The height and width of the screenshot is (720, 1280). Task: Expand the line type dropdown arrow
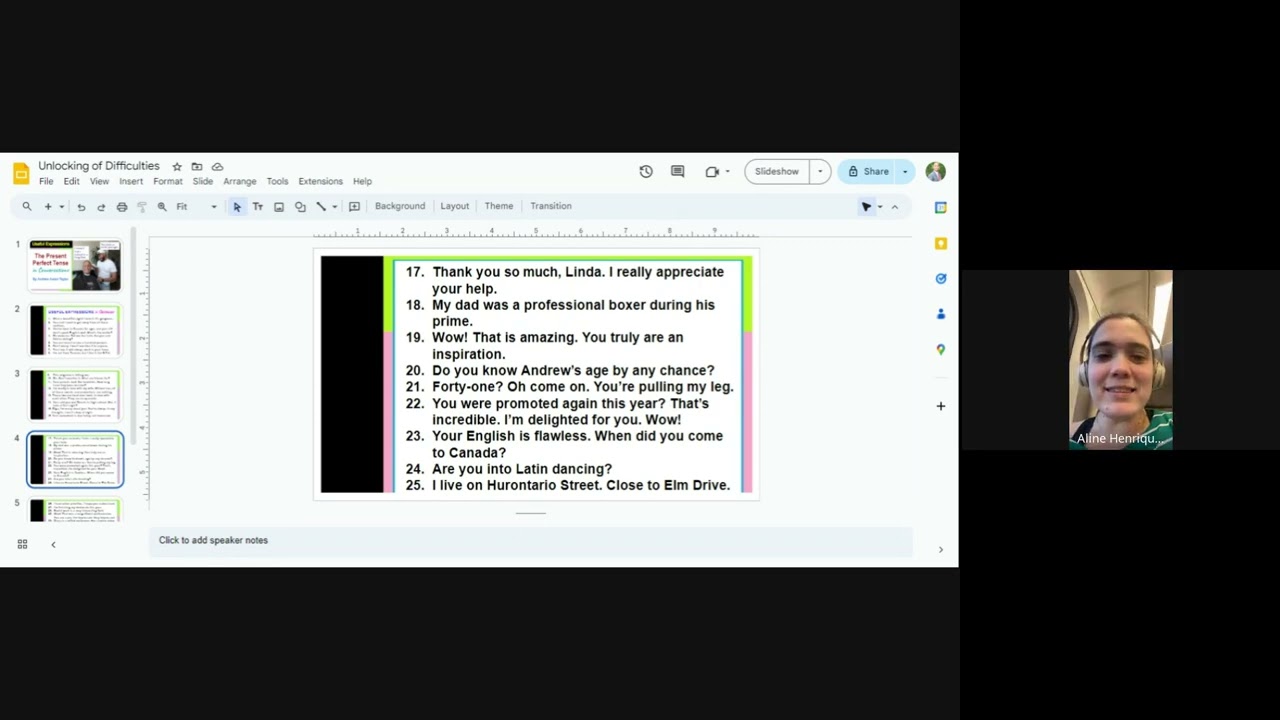point(334,207)
